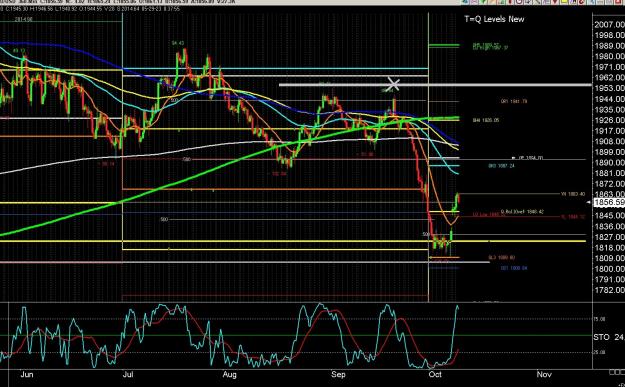The image size is (625, 387).
Task: Click the 1881.00 price axis label
Action: pos(609,173)
